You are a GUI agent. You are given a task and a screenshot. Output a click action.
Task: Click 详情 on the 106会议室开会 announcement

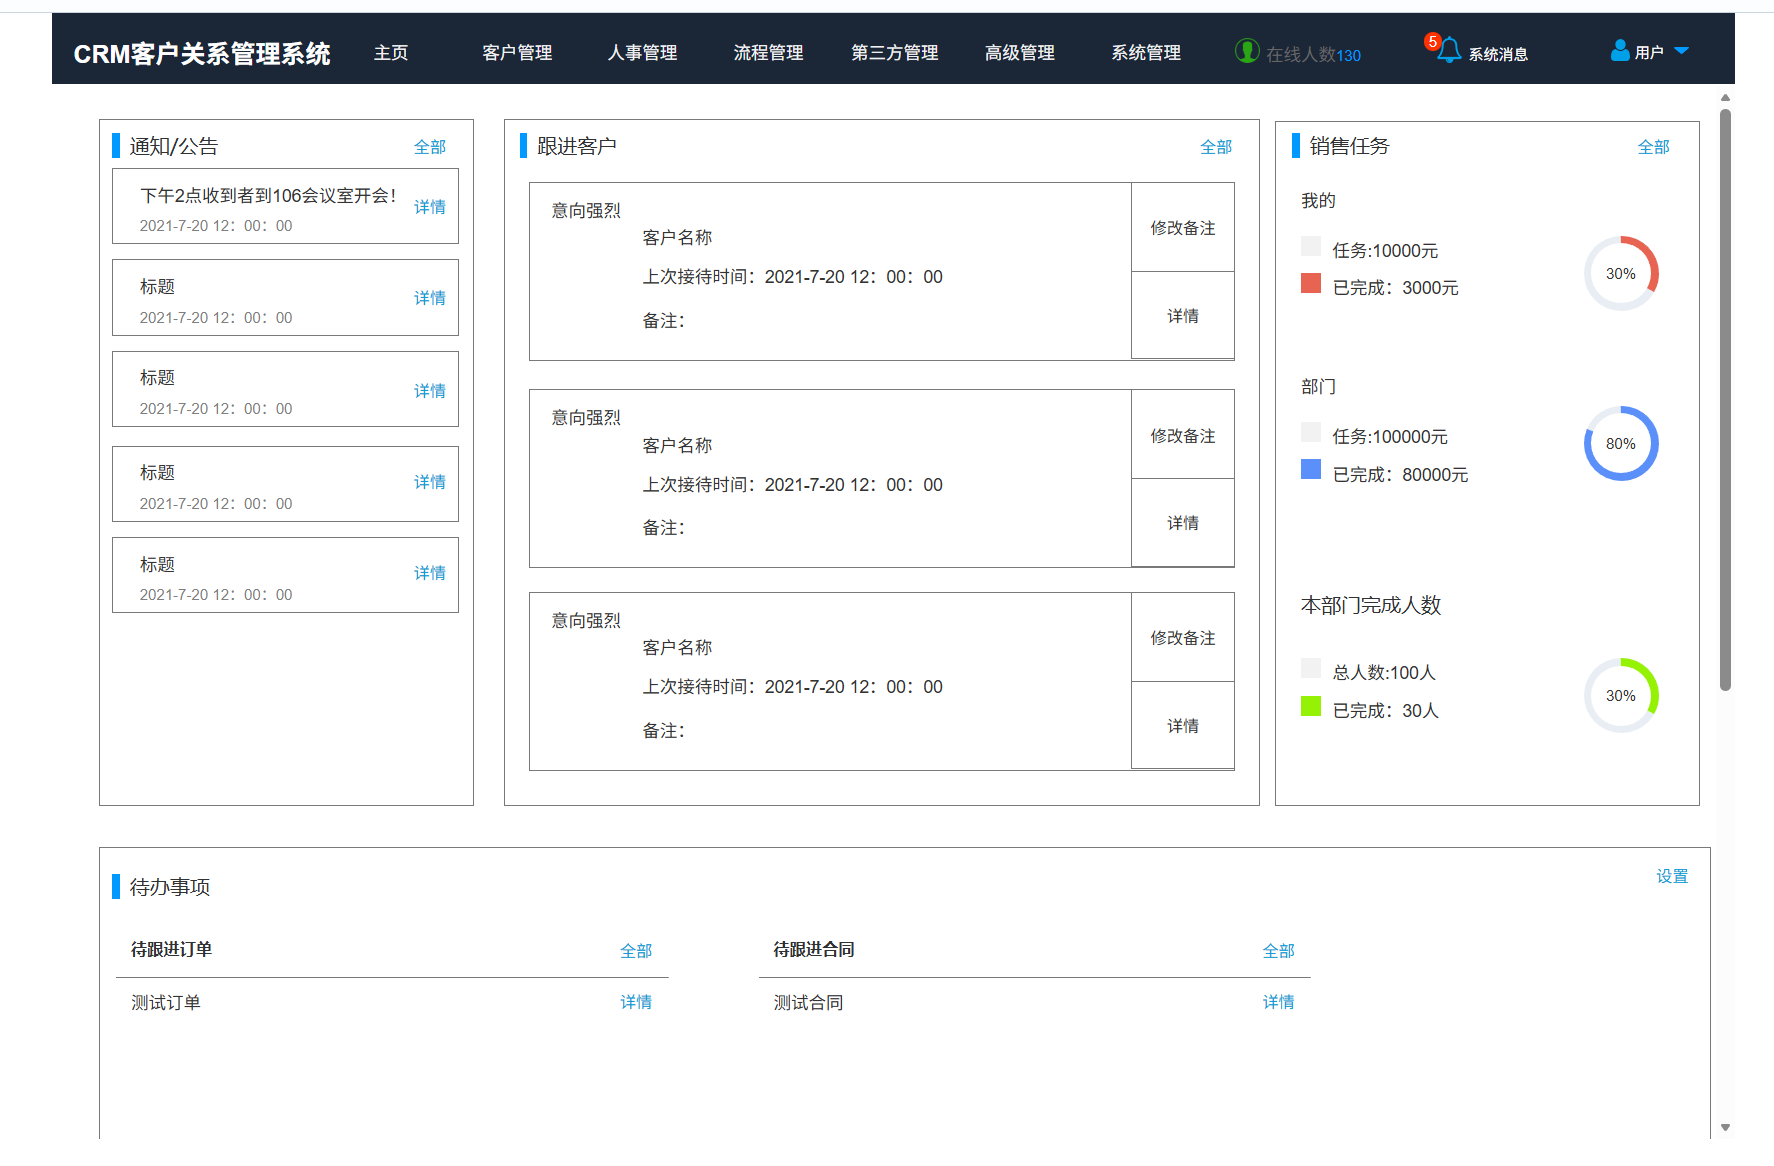point(429,206)
